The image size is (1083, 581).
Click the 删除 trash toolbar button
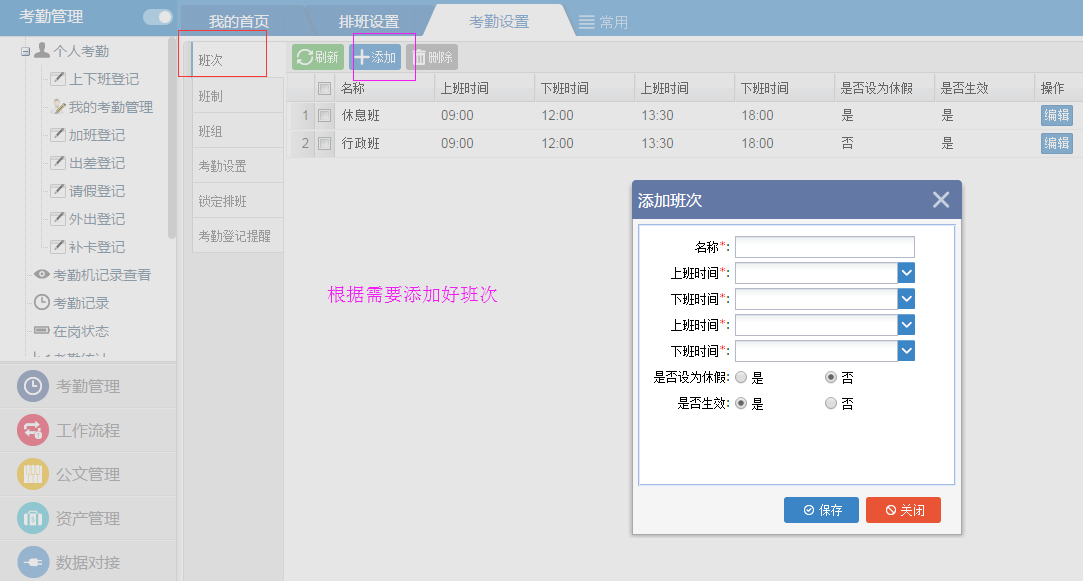[432, 58]
